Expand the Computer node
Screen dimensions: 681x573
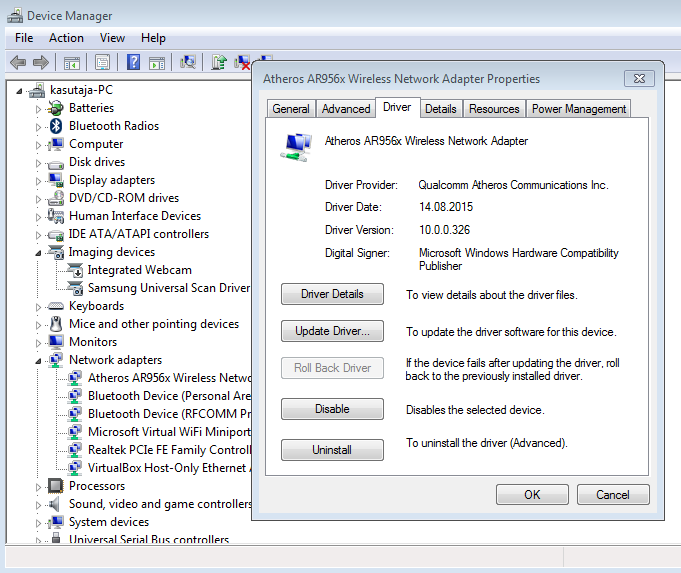pyautogui.click(x=38, y=145)
